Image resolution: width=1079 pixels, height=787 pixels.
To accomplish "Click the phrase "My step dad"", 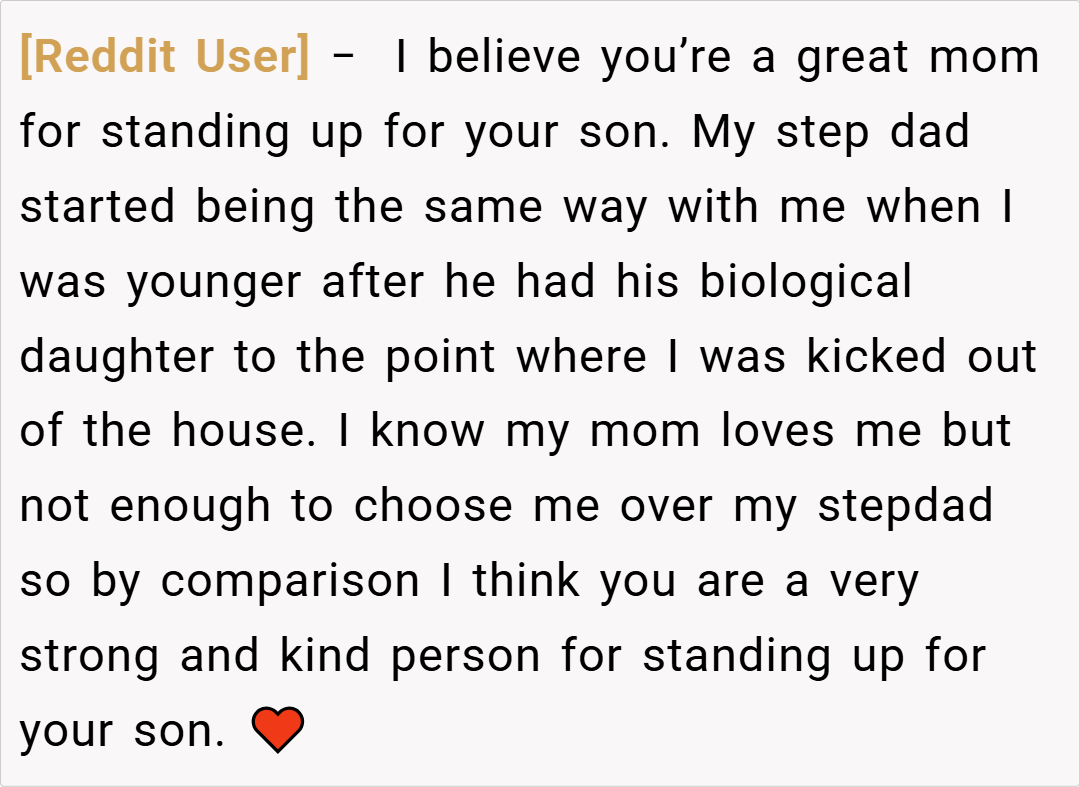I will (831, 132).
